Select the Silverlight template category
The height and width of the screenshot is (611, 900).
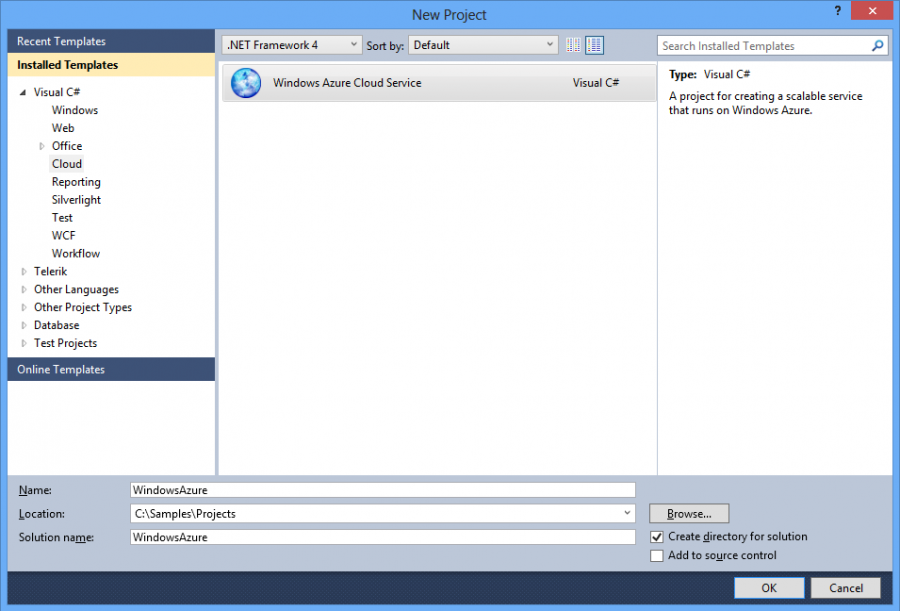tap(76, 199)
